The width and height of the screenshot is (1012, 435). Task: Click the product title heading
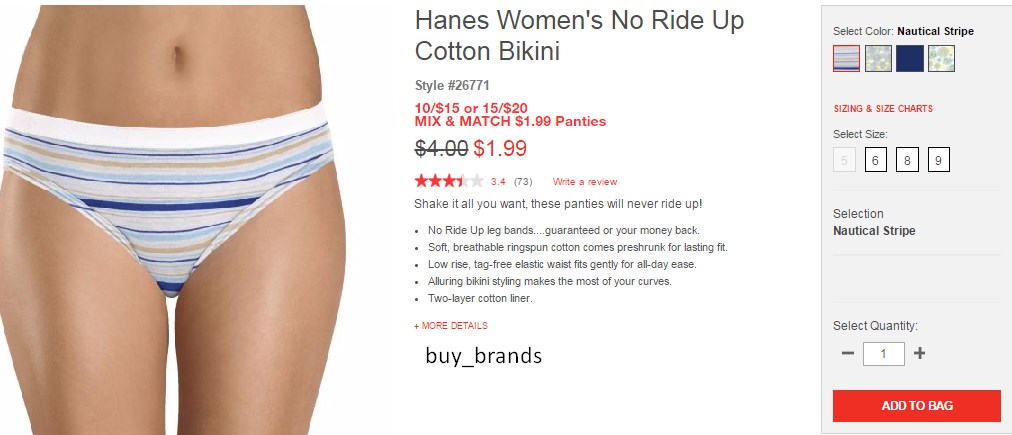pyautogui.click(x=579, y=35)
